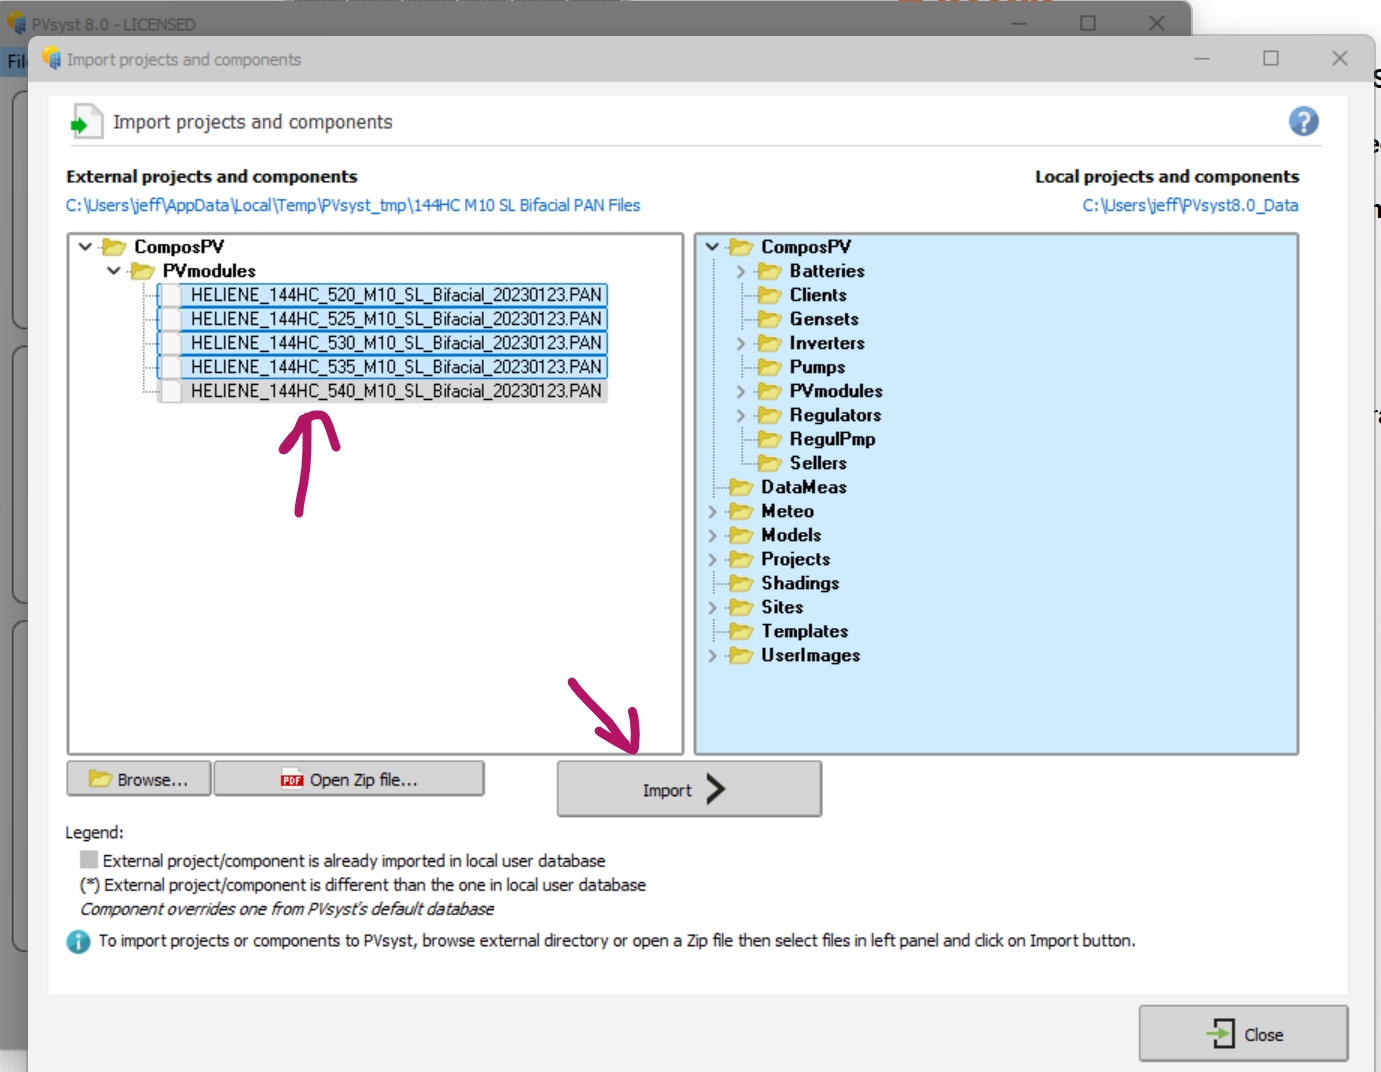This screenshot has width=1381, height=1072.
Task: Select HELIENE_144HC_540_M10_SL_Bifacial PAN file name
Action: (x=396, y=391)
